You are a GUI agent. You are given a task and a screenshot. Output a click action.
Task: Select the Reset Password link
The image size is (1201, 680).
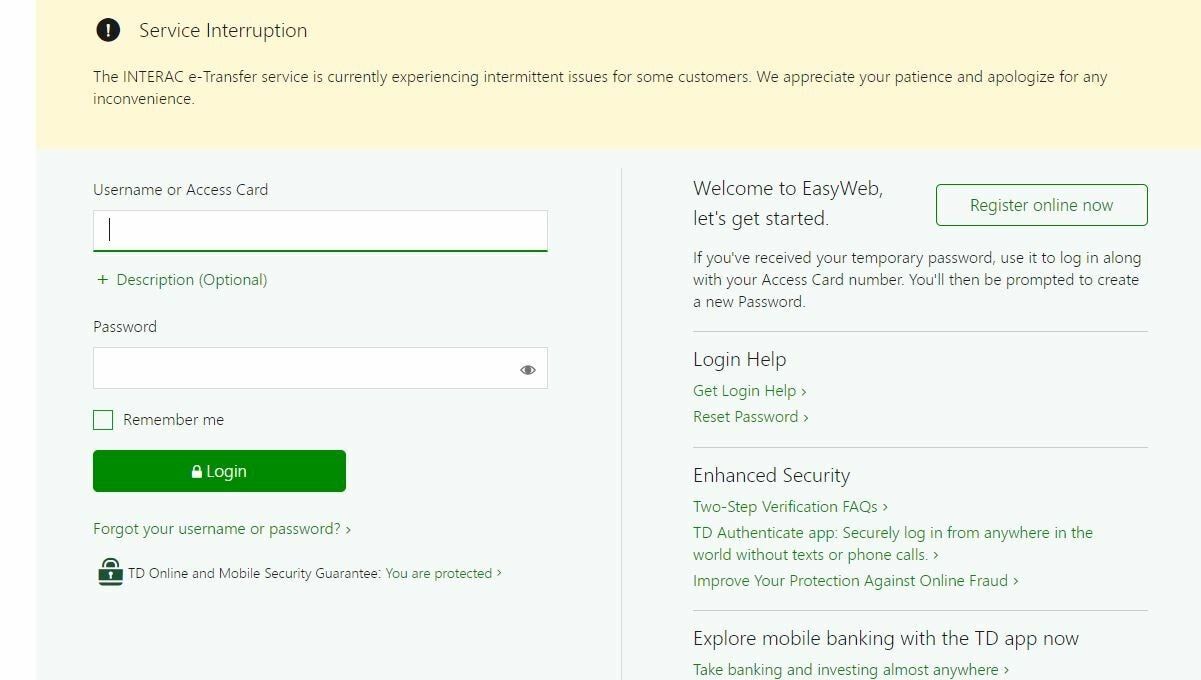750,417
